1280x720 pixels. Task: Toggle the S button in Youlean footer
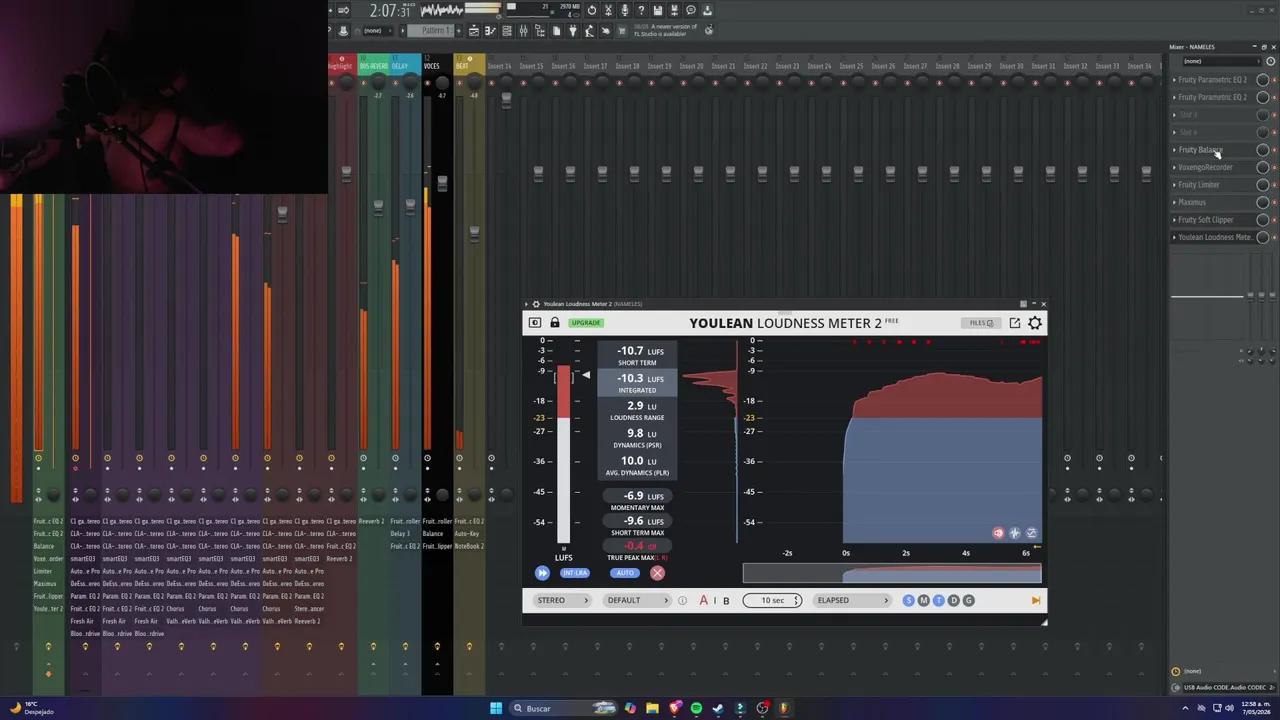(909, 601)
